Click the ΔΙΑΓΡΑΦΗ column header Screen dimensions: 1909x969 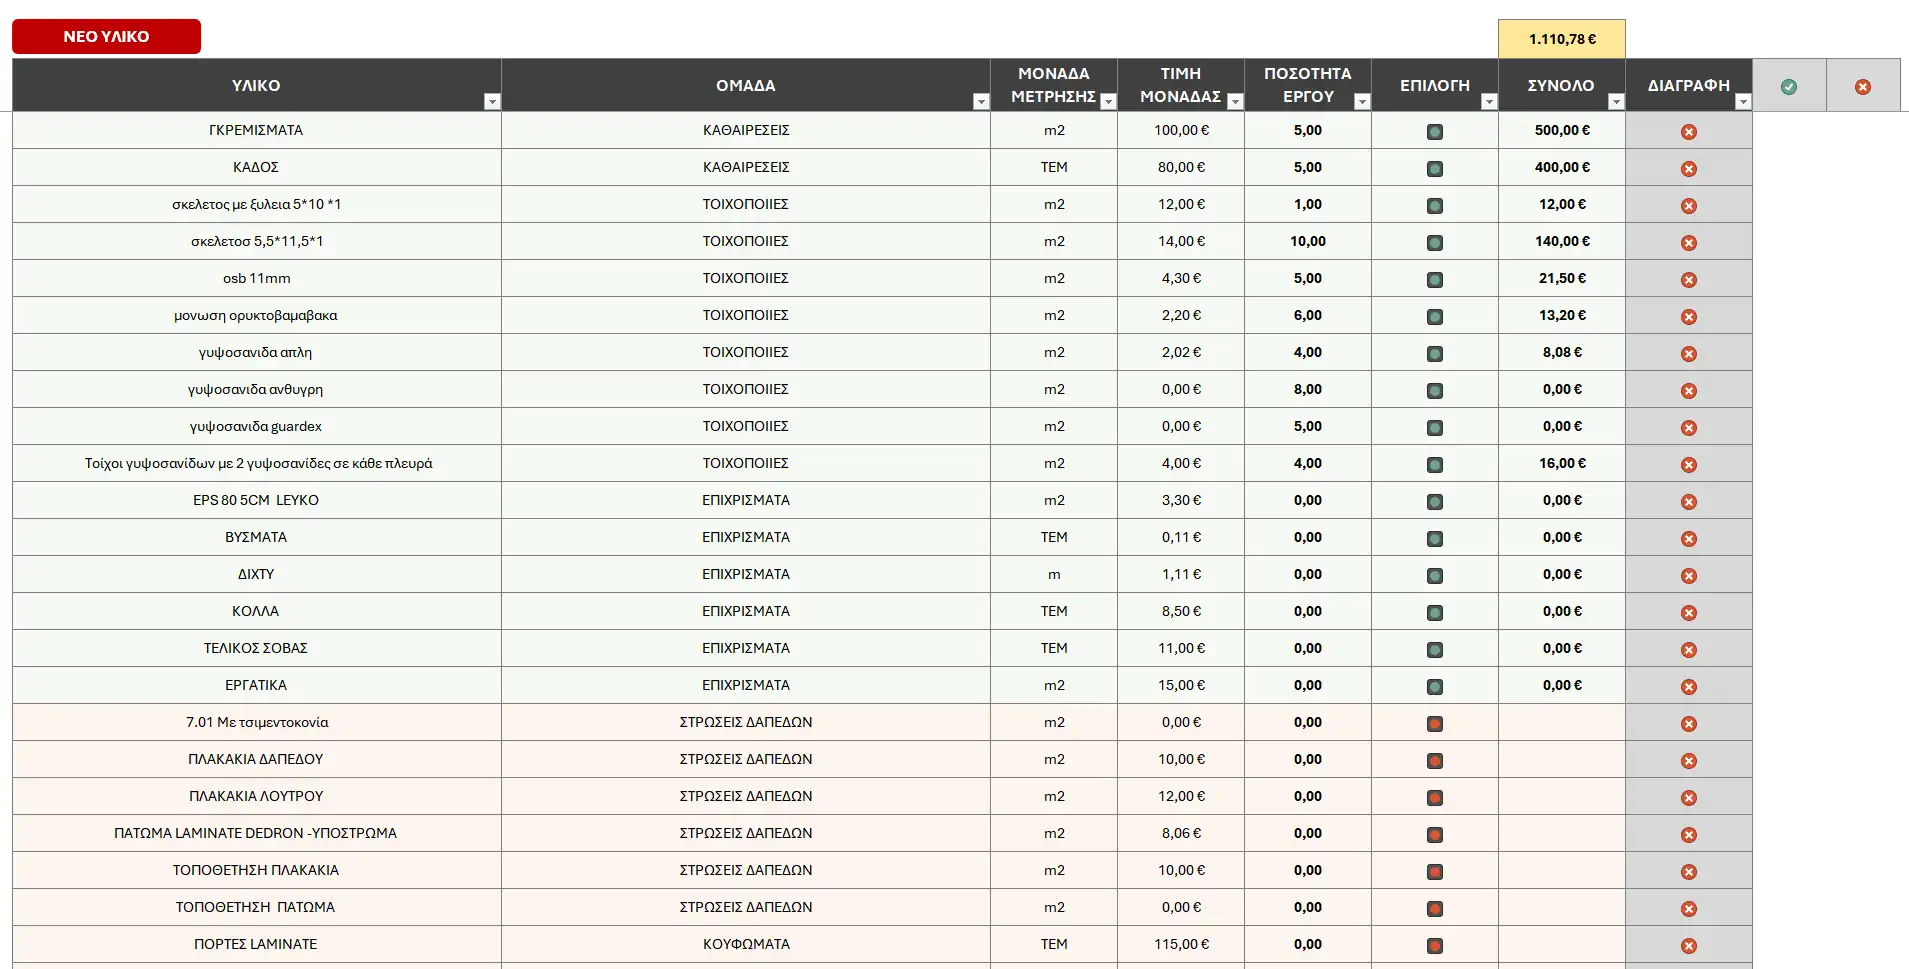(x=1687, y=86)
